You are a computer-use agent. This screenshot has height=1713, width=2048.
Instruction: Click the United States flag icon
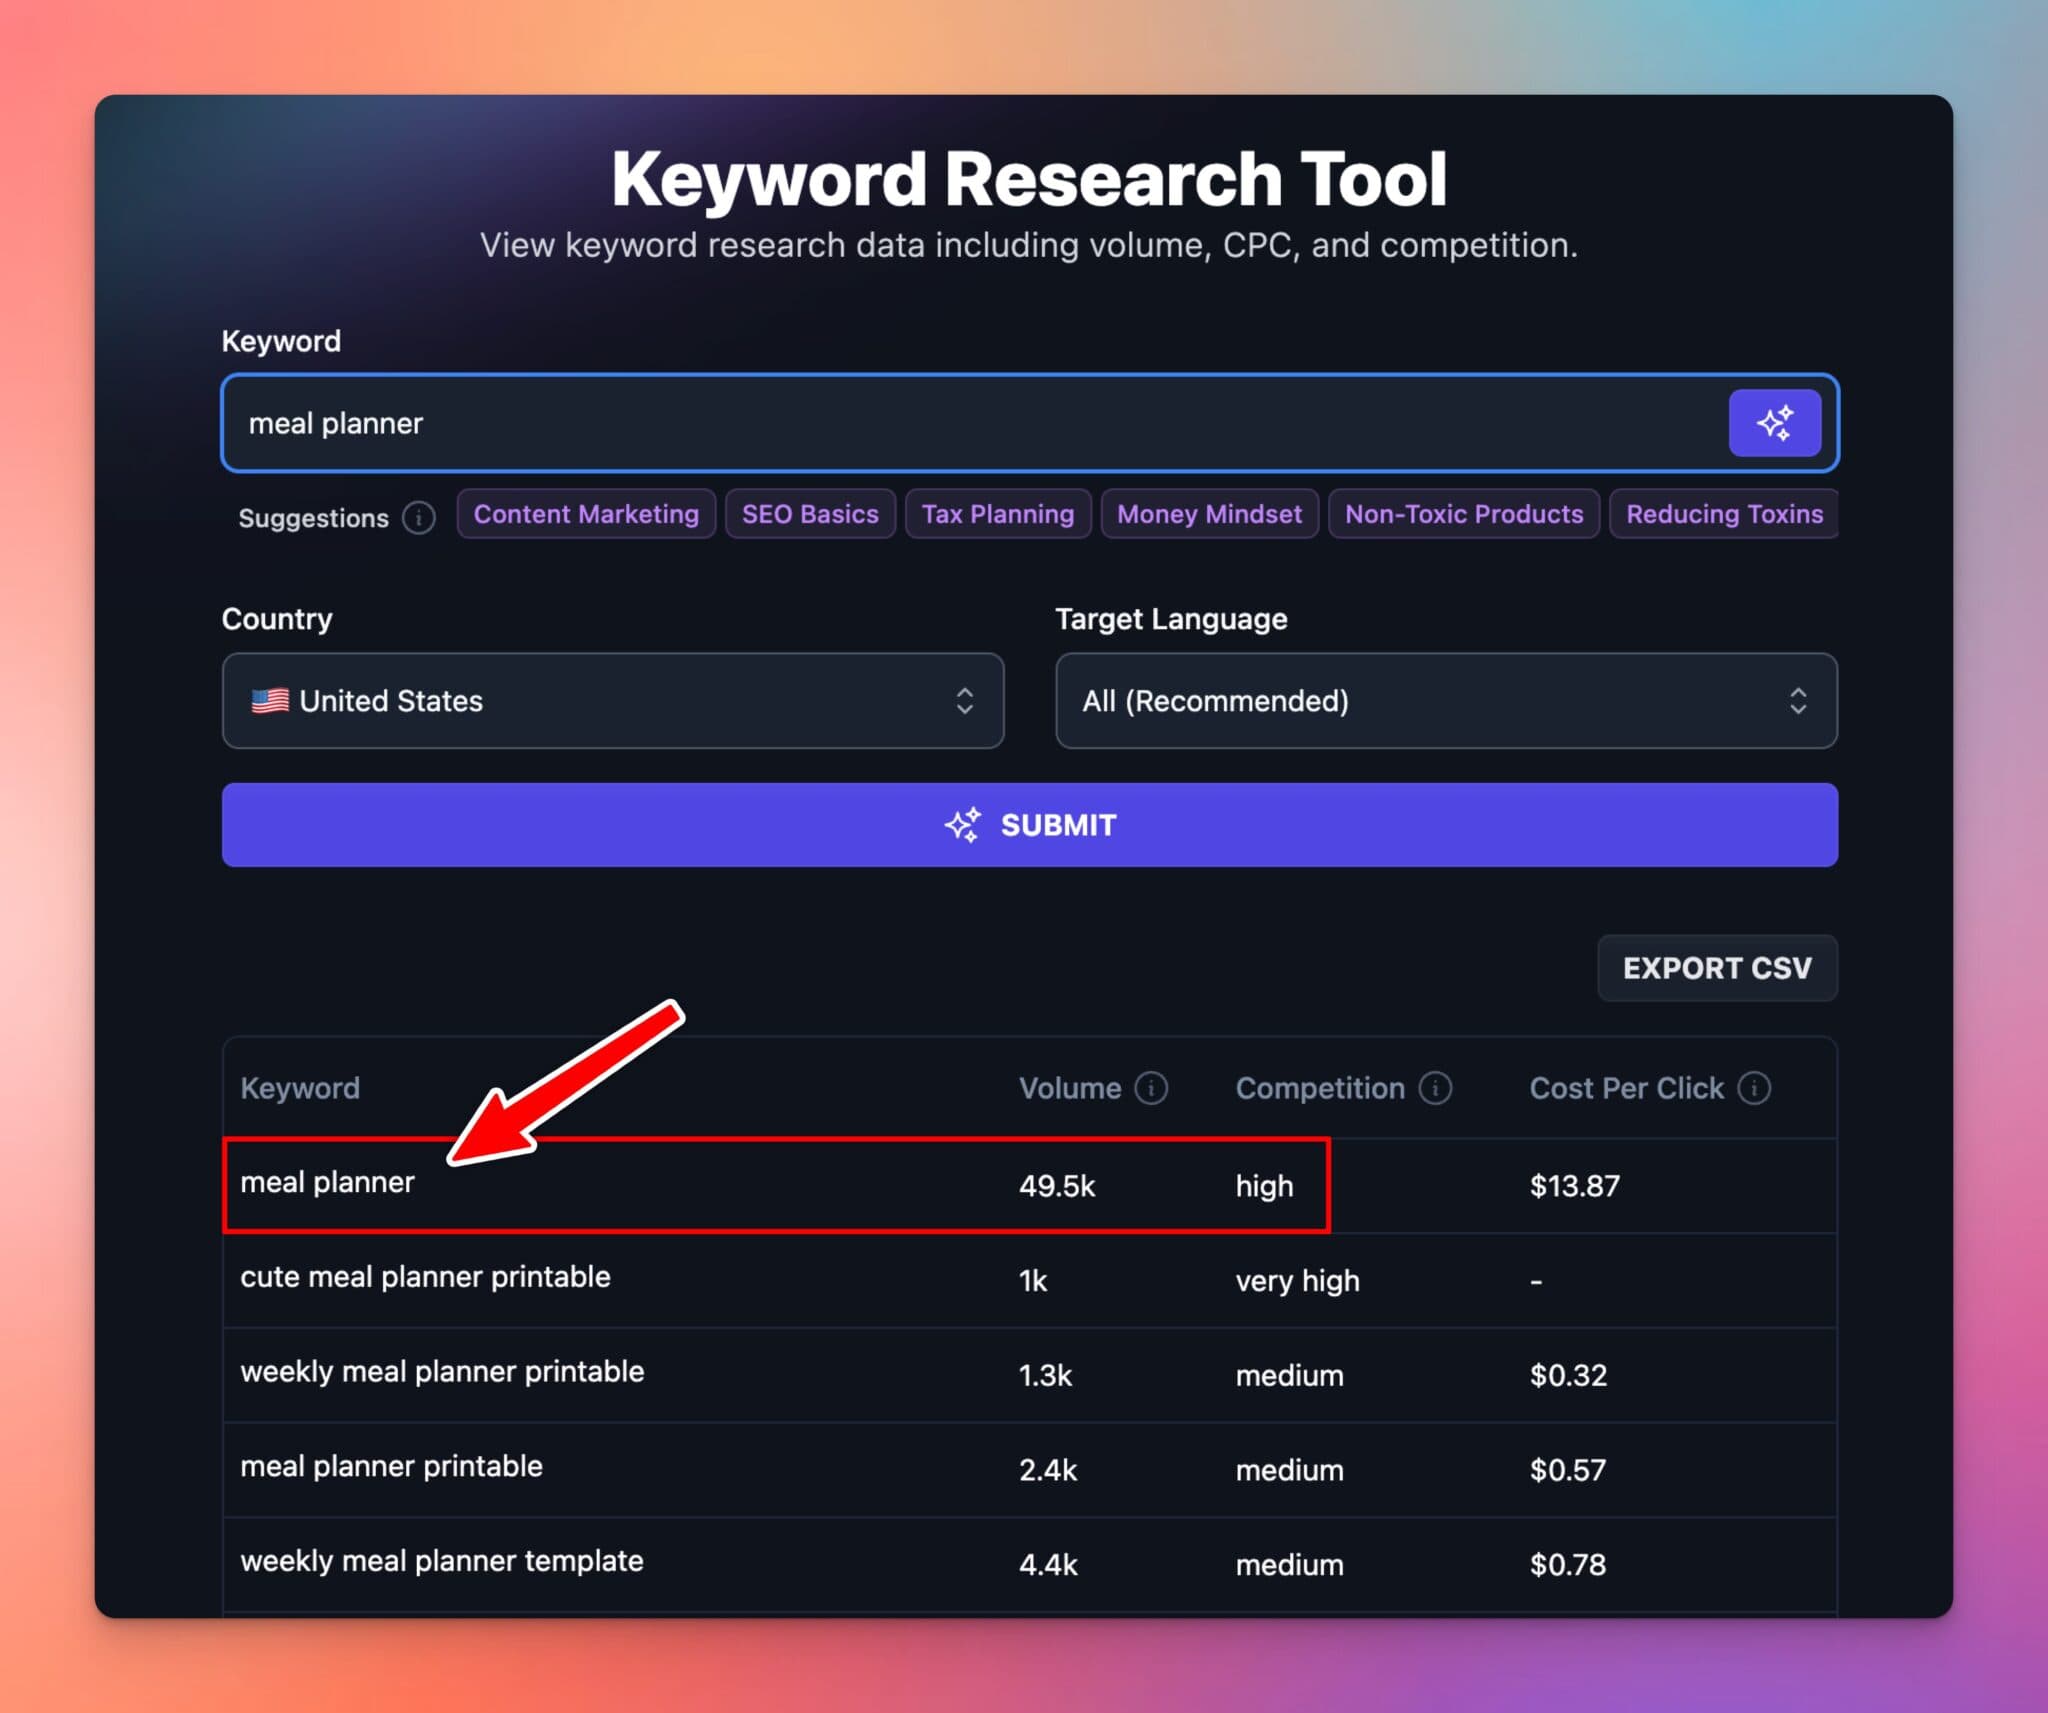[270, 701]
